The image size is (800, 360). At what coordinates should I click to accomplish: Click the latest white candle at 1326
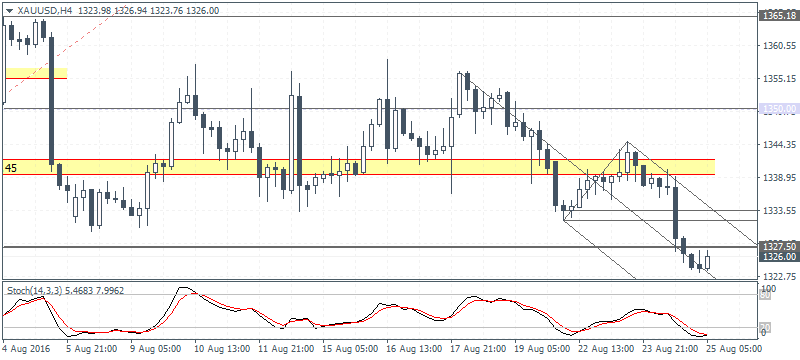tap(708, 262)
